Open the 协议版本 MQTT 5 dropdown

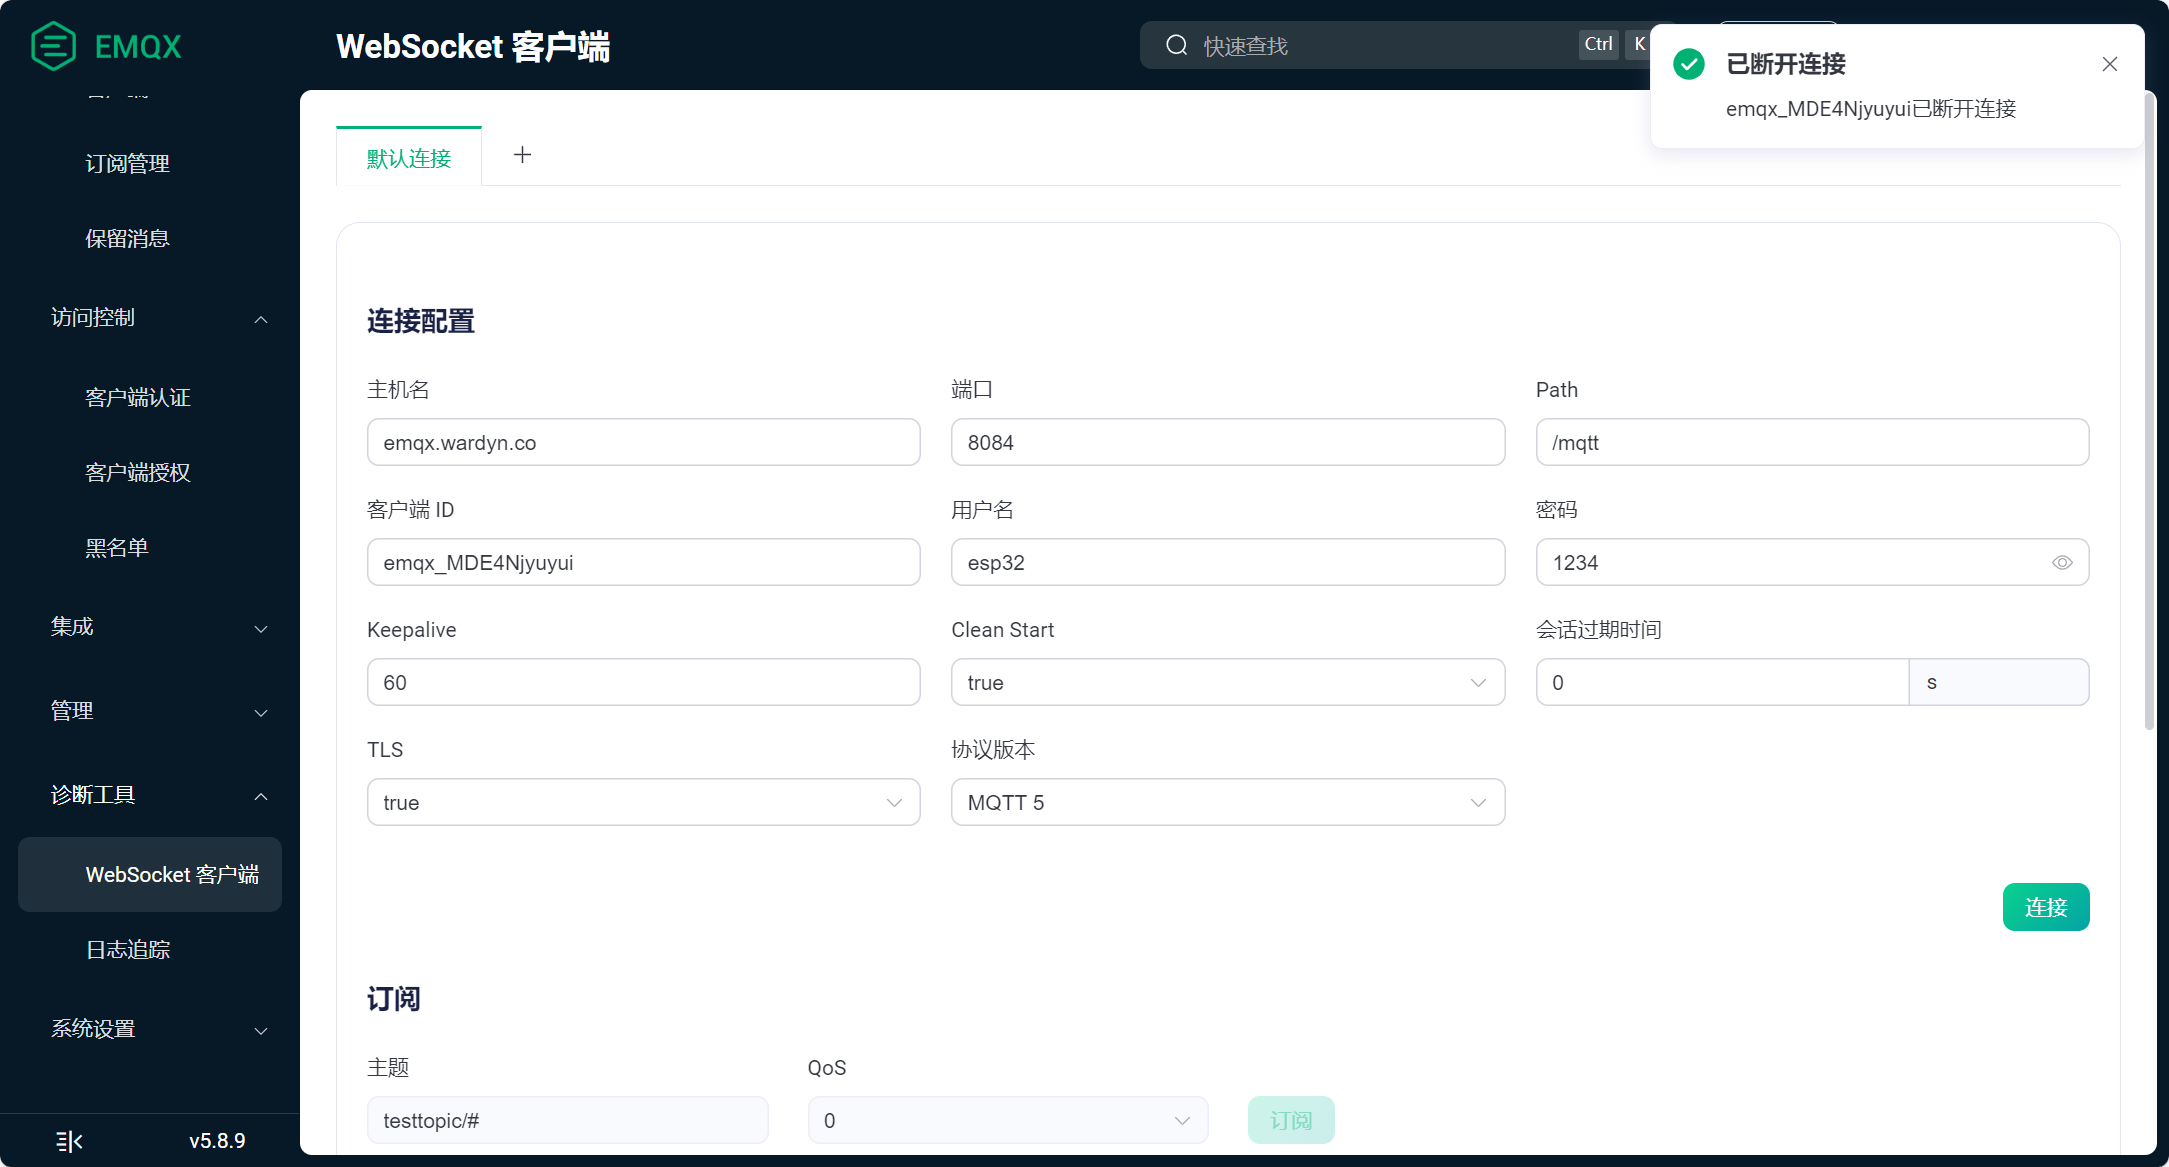(x=1228, y=802)
